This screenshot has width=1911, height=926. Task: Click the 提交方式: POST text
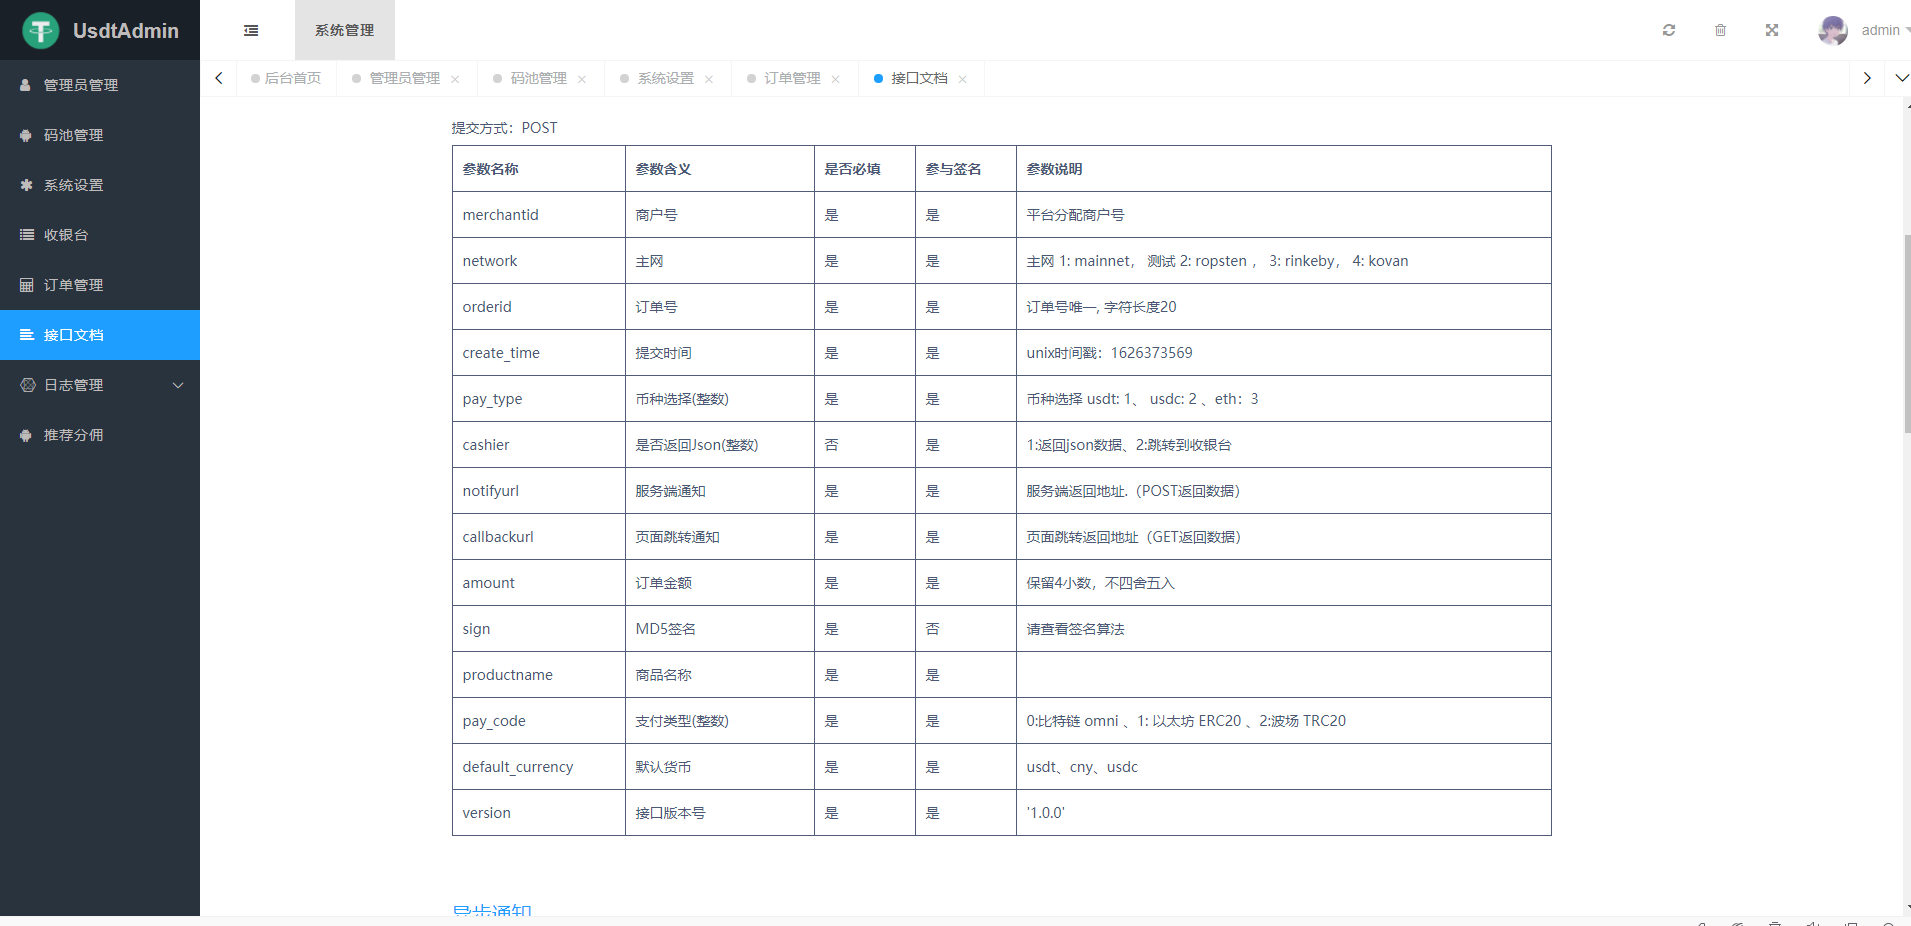click(x=504, y=128)
